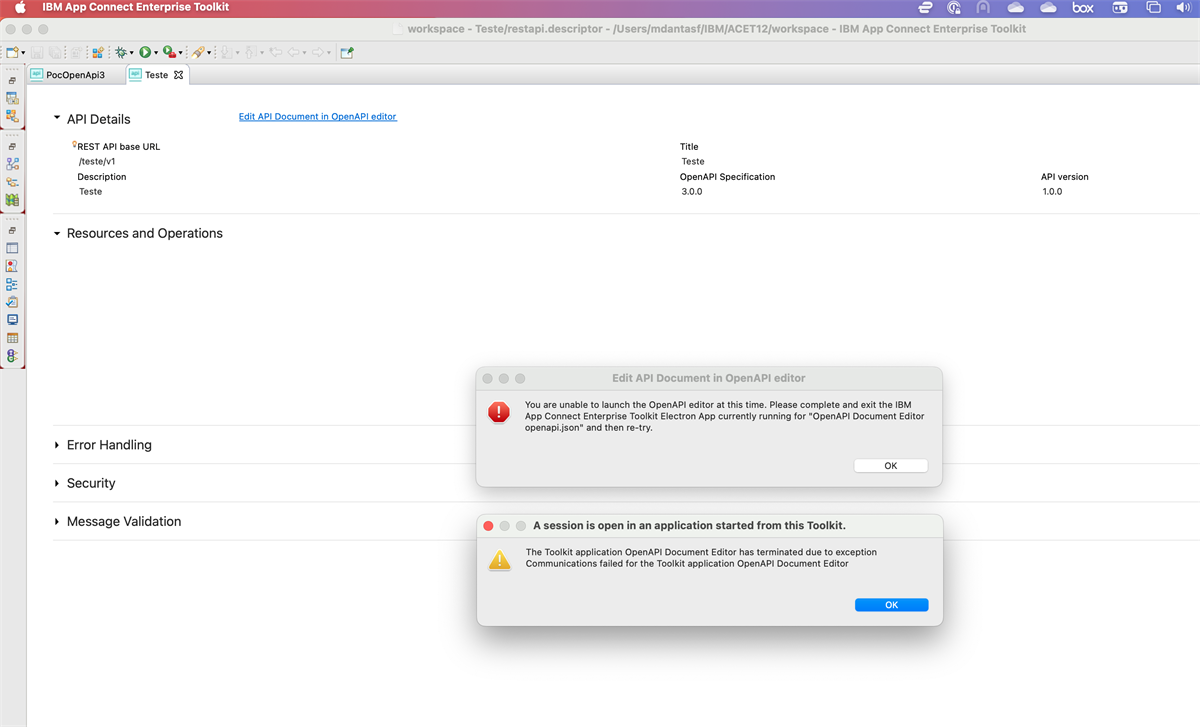The image size is (1200, 727).
Task: Click the warning triangle icon in session dialog
Action: [499, 559]
